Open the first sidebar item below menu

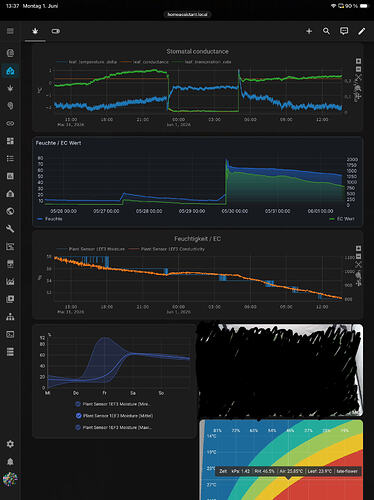[x=10, y=53]
